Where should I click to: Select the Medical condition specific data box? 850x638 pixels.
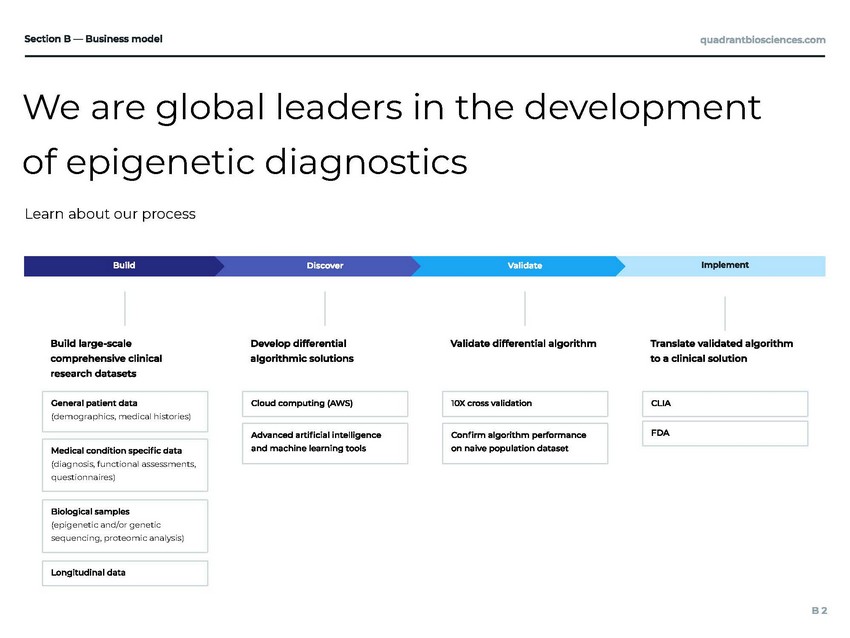(x=125, y=463)
